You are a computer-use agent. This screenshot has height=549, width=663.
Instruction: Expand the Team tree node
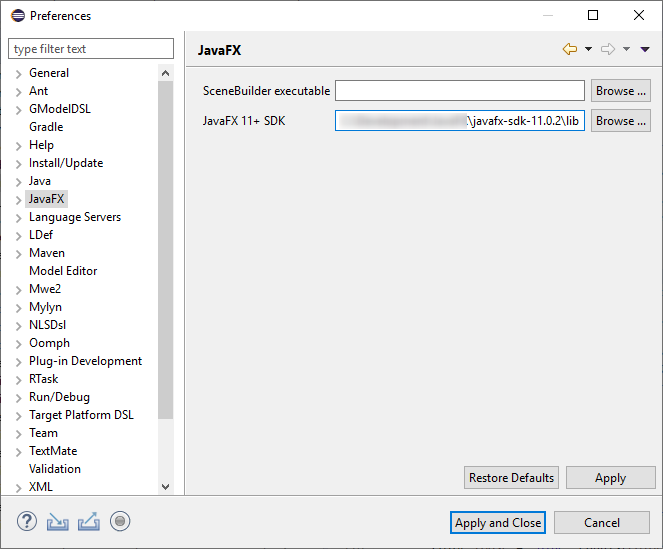point(18,434)
